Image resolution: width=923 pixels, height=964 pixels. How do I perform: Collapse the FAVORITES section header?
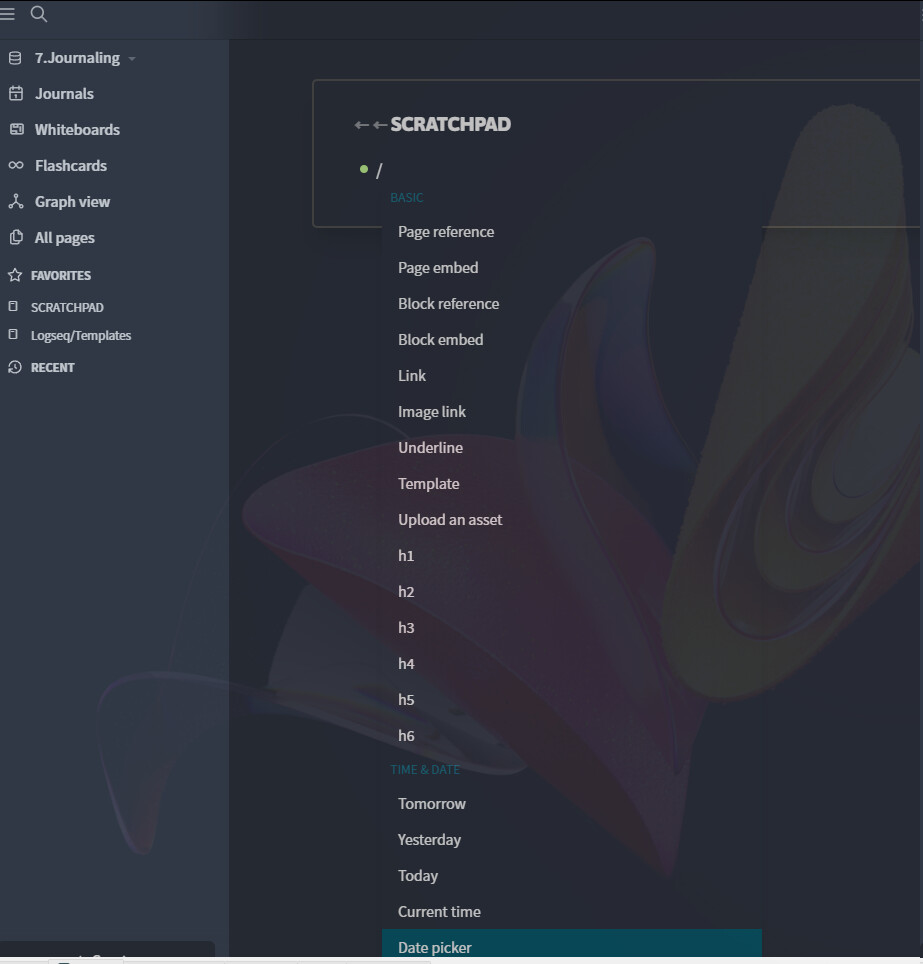point(61,275)
